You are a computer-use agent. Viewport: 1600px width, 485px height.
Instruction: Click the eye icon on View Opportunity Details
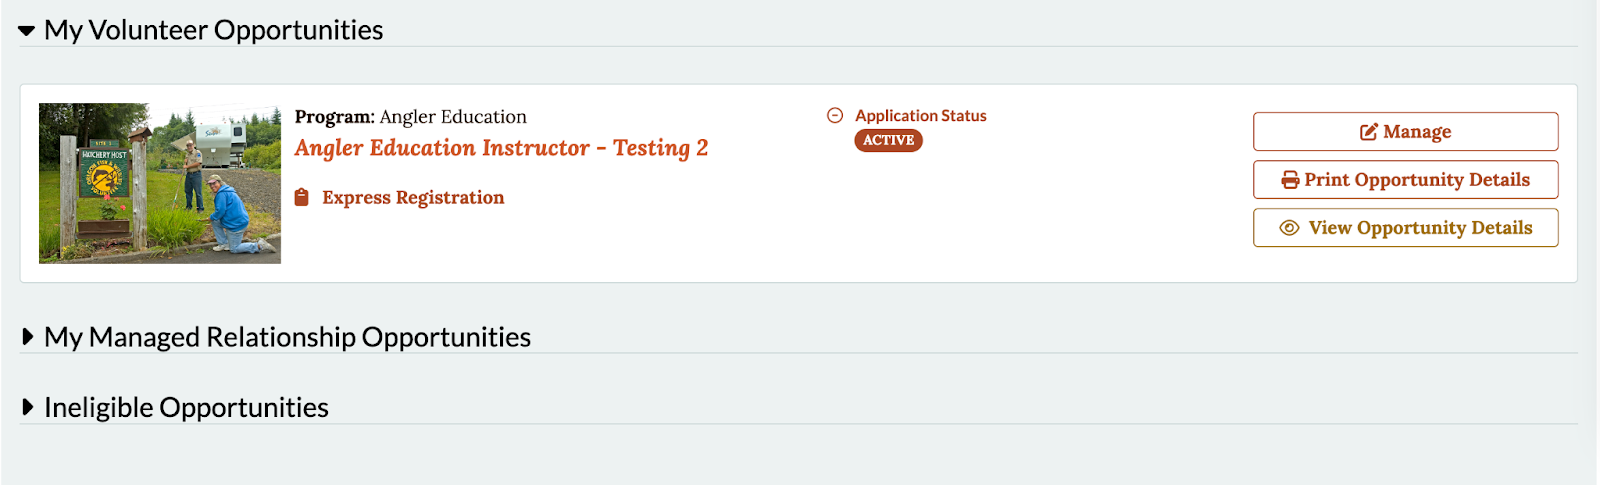pyautogui.click(x=1290, y=228)
